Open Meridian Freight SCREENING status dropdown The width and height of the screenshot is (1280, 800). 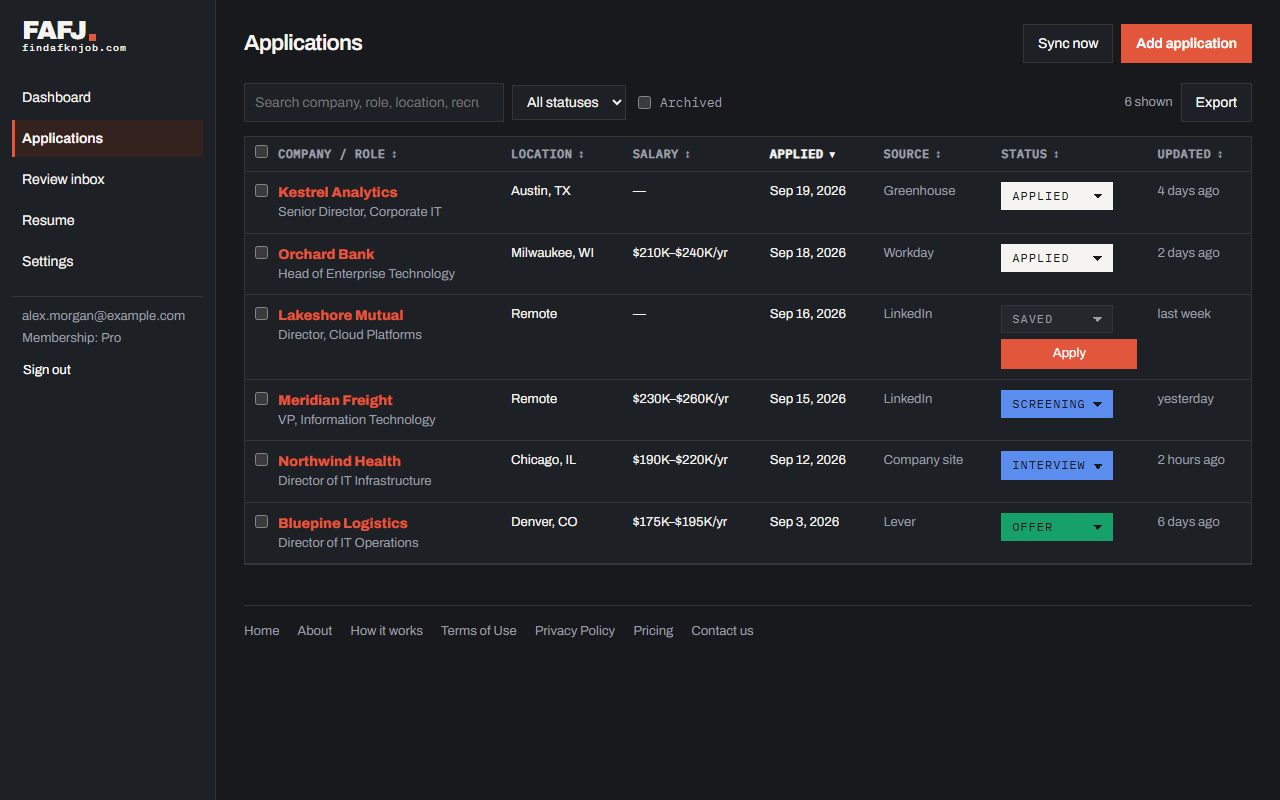(1056, 404)
